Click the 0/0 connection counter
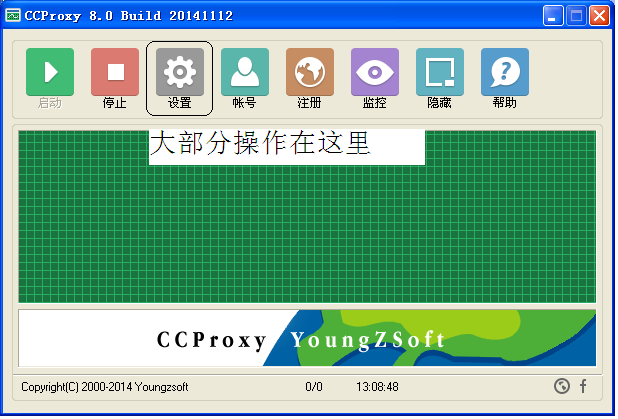618x419 pixels. (314, 387)
